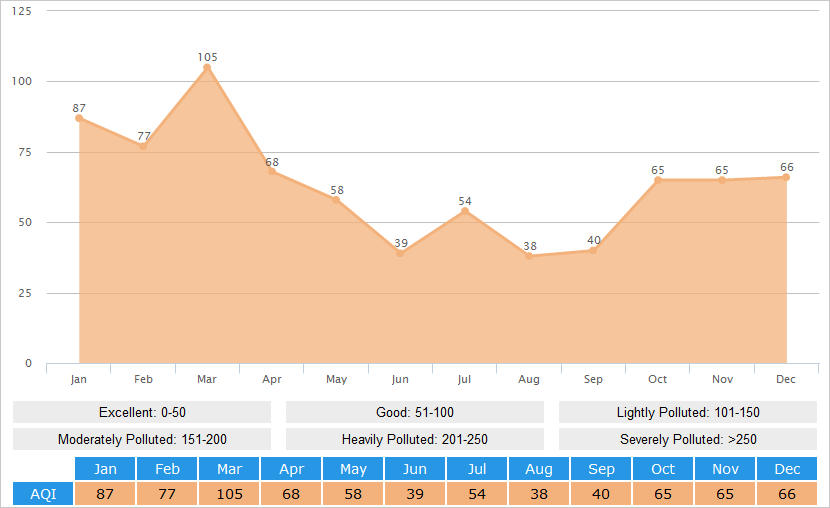Click the April data point at 68
Image resolution: width=830 pixels, height=508 pixels.
pos(272,171)
